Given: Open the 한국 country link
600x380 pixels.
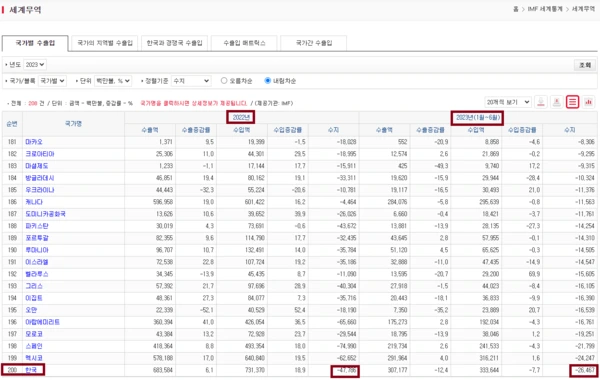Looking at the screenshot, I should pyautogui.click(x=31, y=370).
